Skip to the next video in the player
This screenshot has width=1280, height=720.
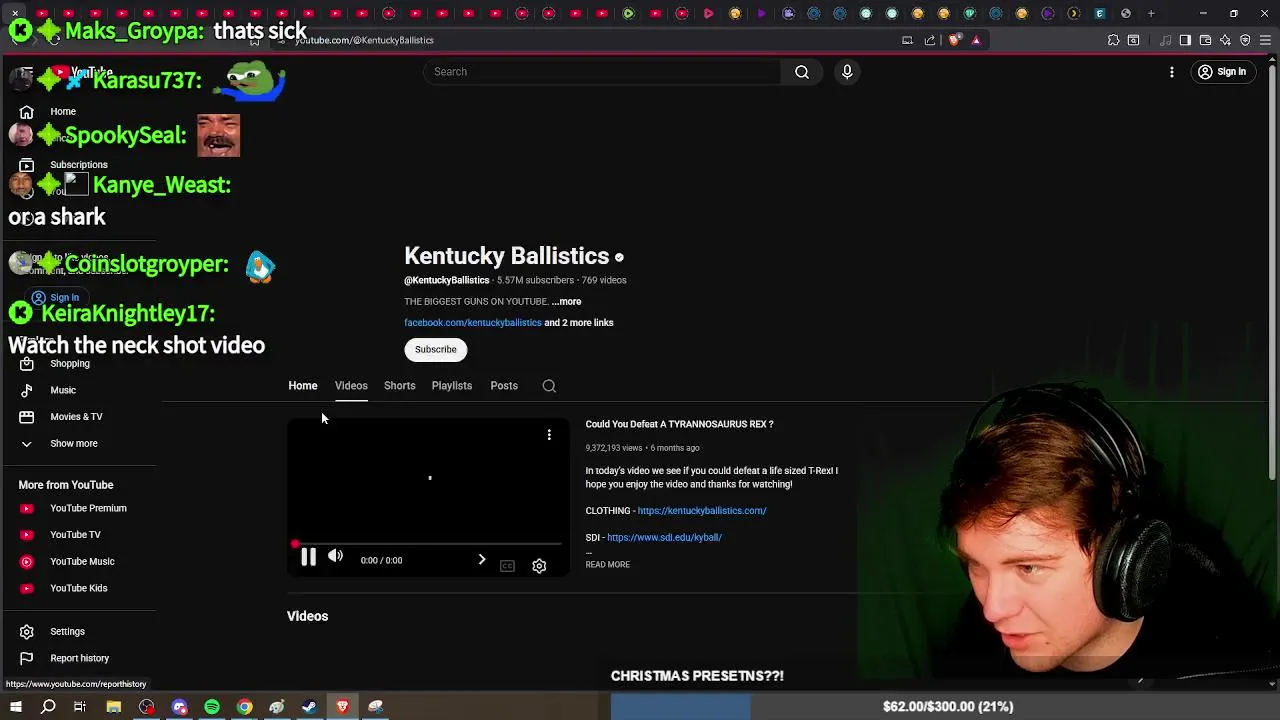tap(481, 560)
